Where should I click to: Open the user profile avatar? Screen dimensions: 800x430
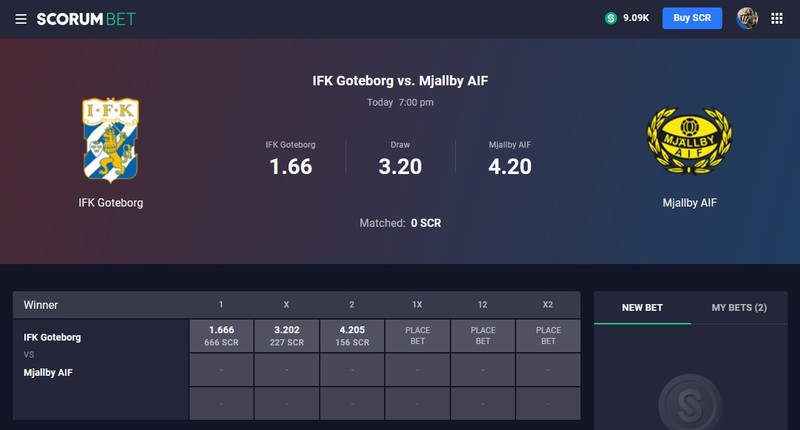coord(747,18)
